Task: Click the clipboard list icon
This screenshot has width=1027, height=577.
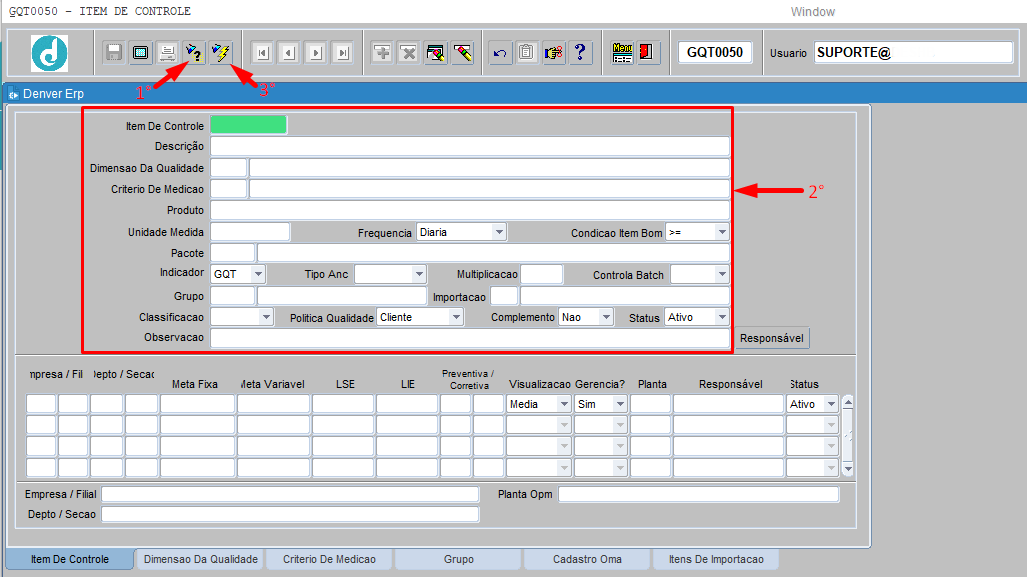Action: coord(526,52)
